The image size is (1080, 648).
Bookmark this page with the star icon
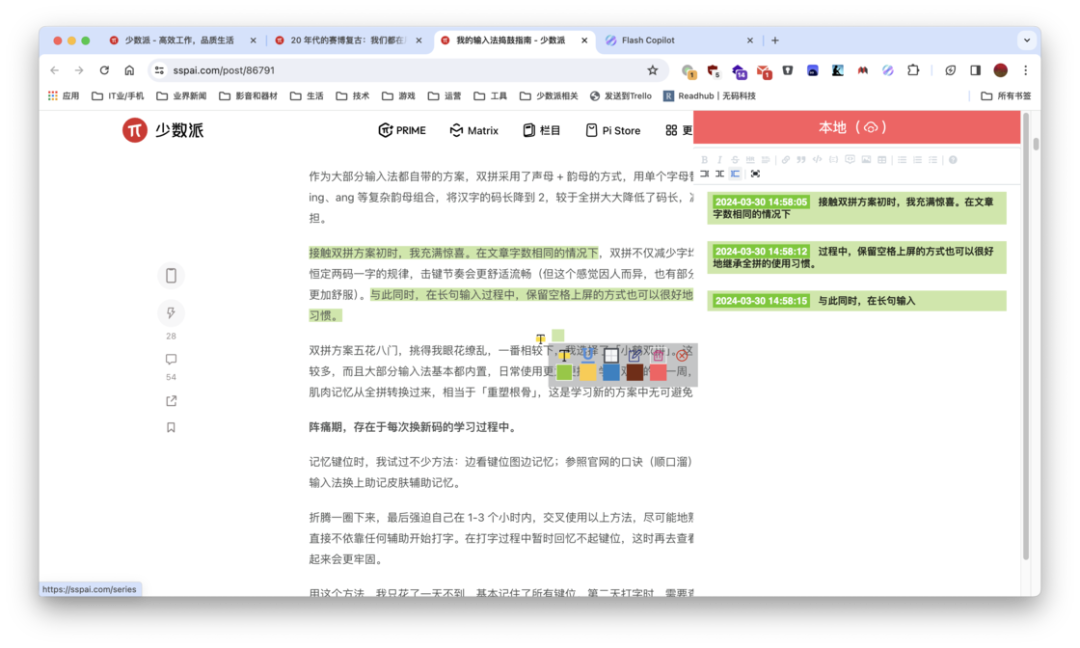[652, 70]
